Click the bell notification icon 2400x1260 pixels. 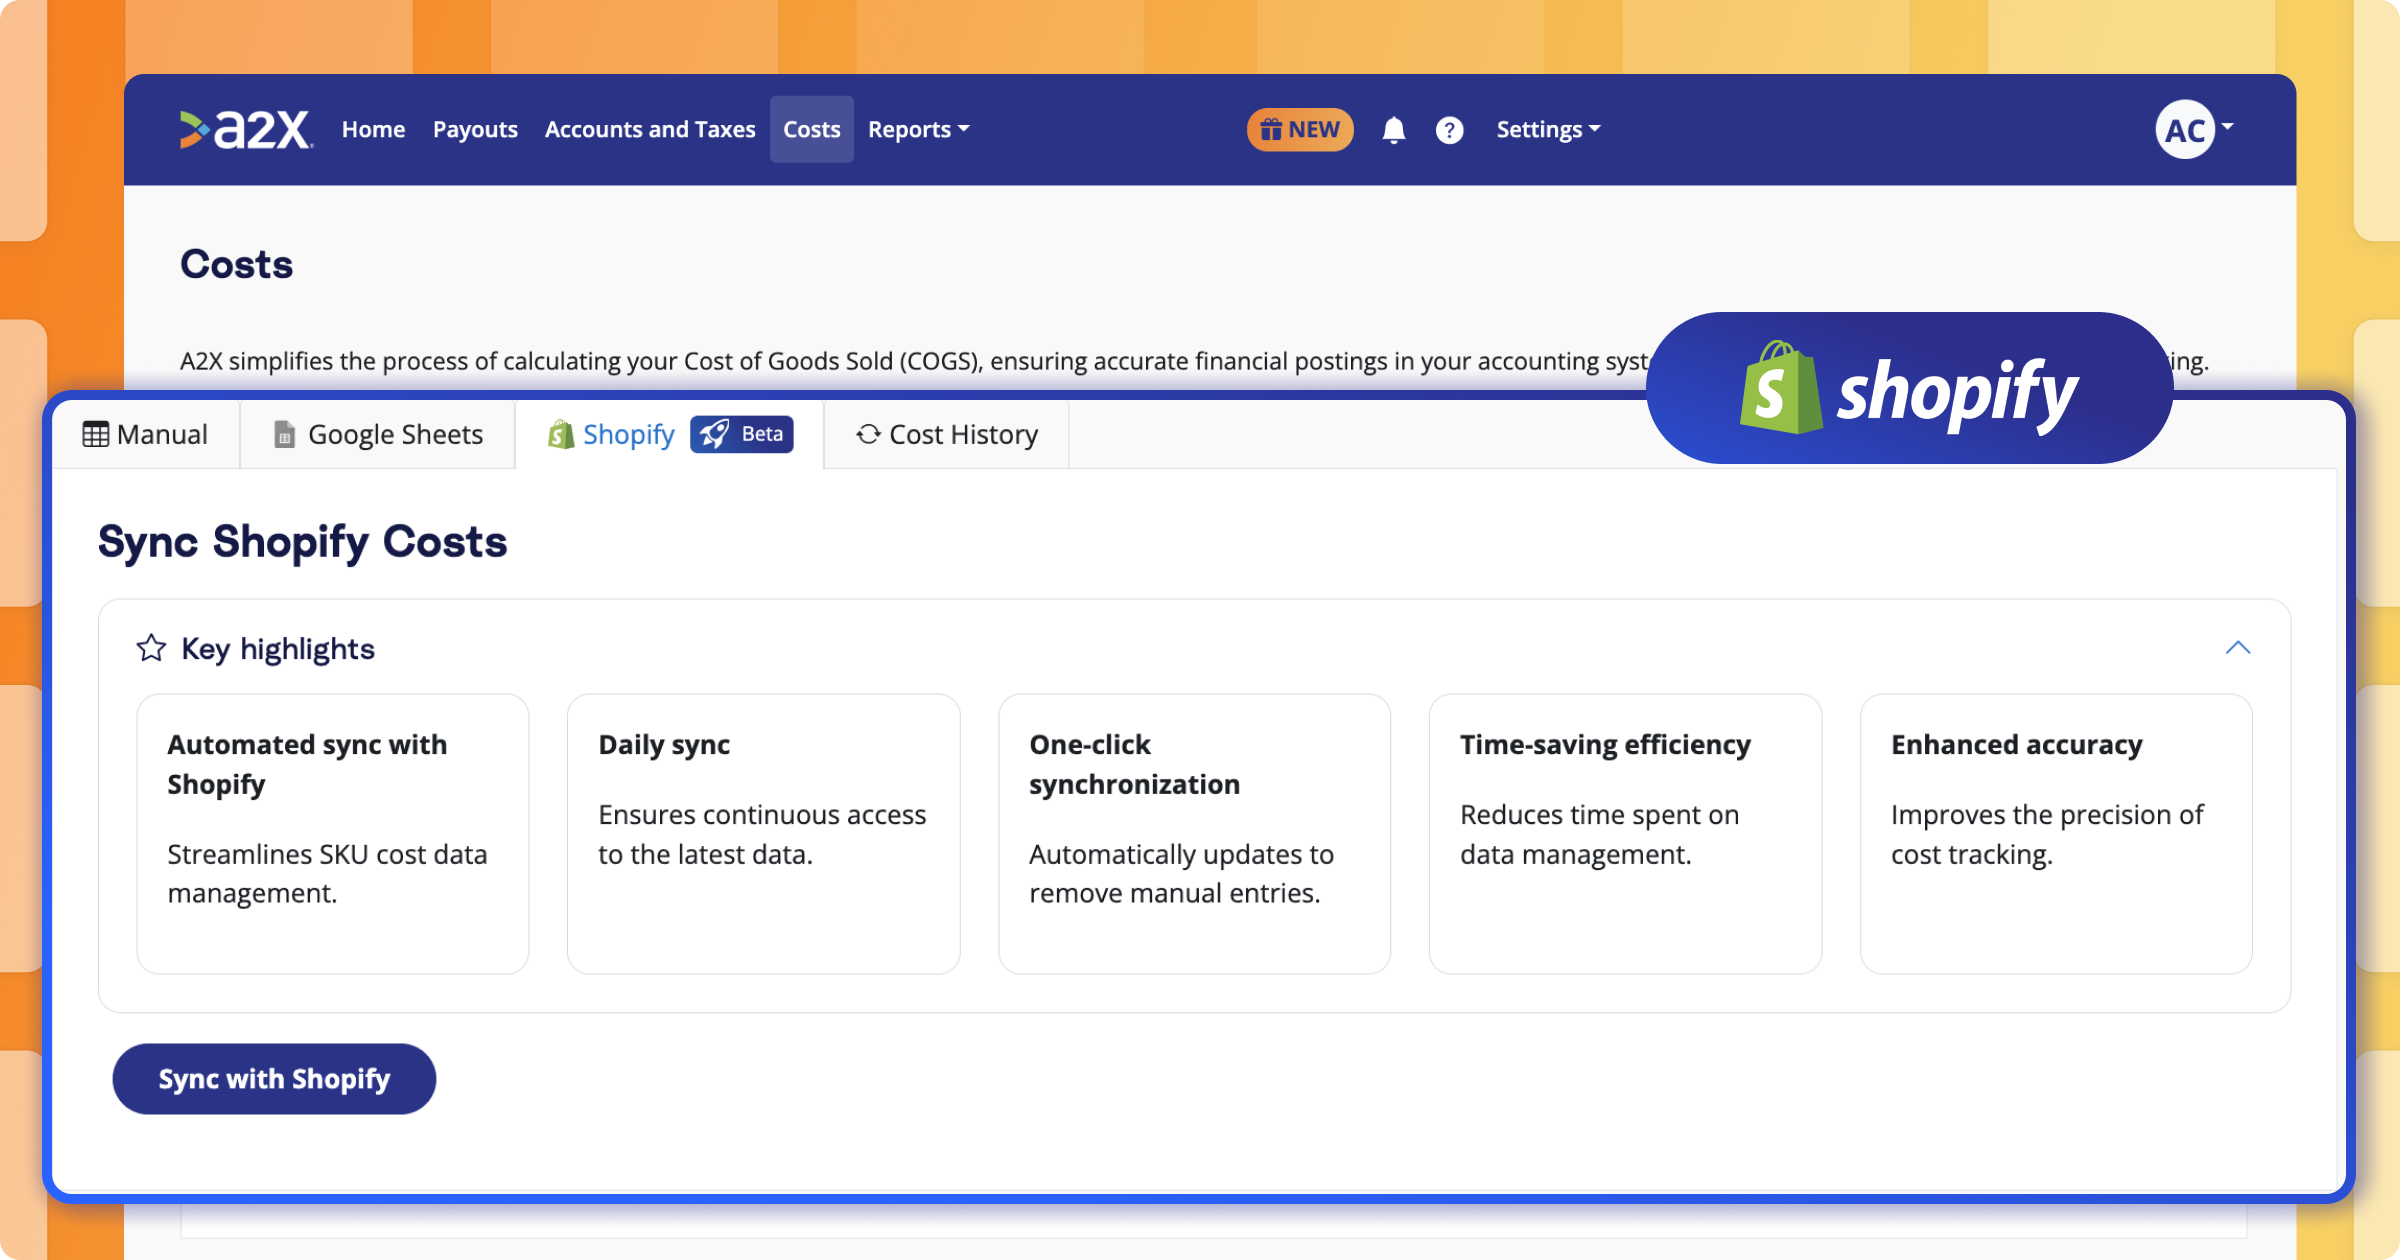[1392, 129]
